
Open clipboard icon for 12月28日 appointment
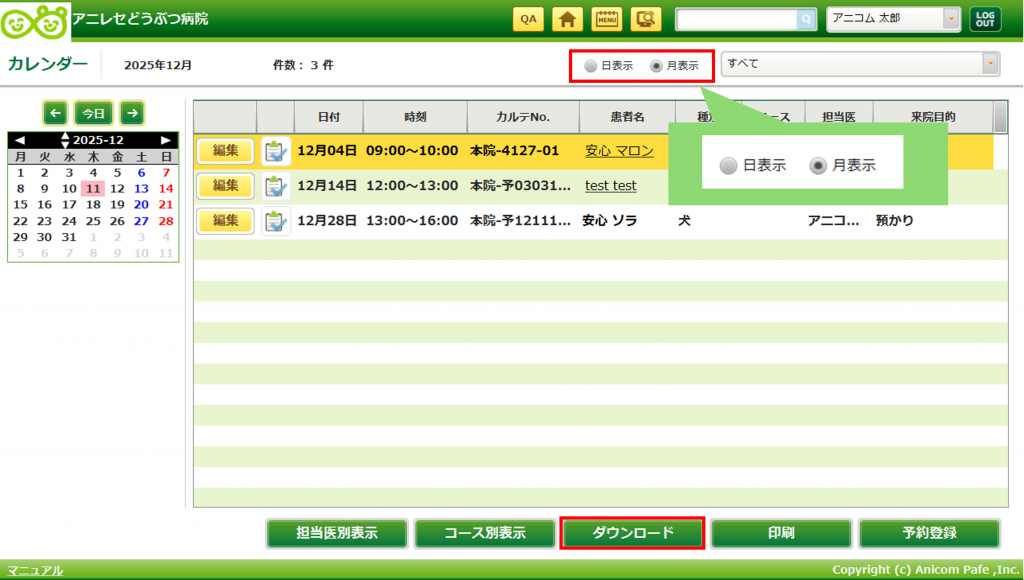click(275, 221)
